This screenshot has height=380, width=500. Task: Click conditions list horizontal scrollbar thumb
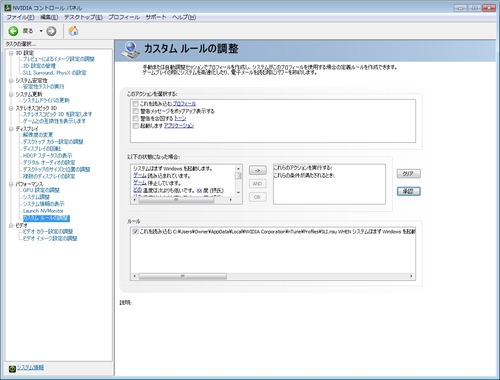point(176,200)
